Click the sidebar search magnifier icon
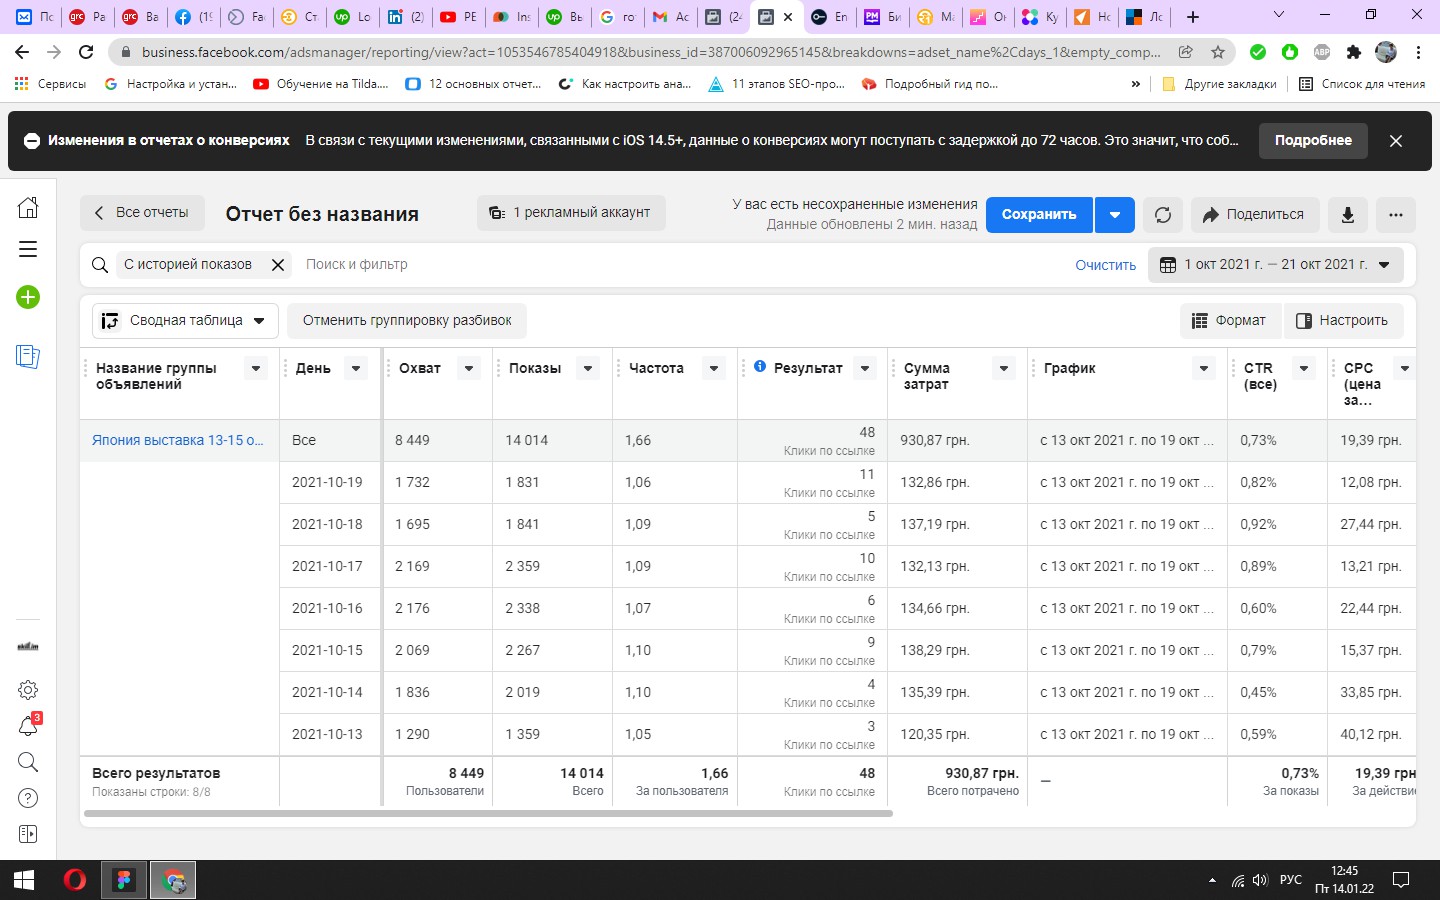1440x900 pixels. click(28, 762)
